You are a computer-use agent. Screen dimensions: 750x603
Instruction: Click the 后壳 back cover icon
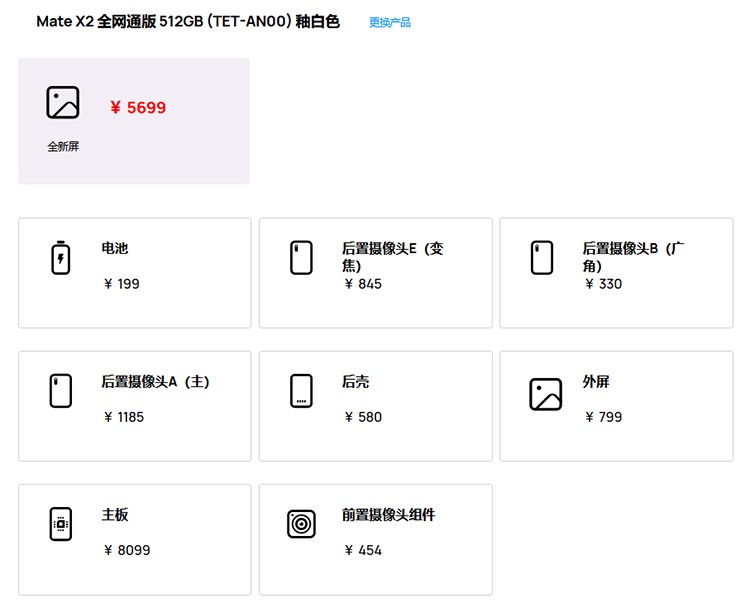click(x=301, y=391)
